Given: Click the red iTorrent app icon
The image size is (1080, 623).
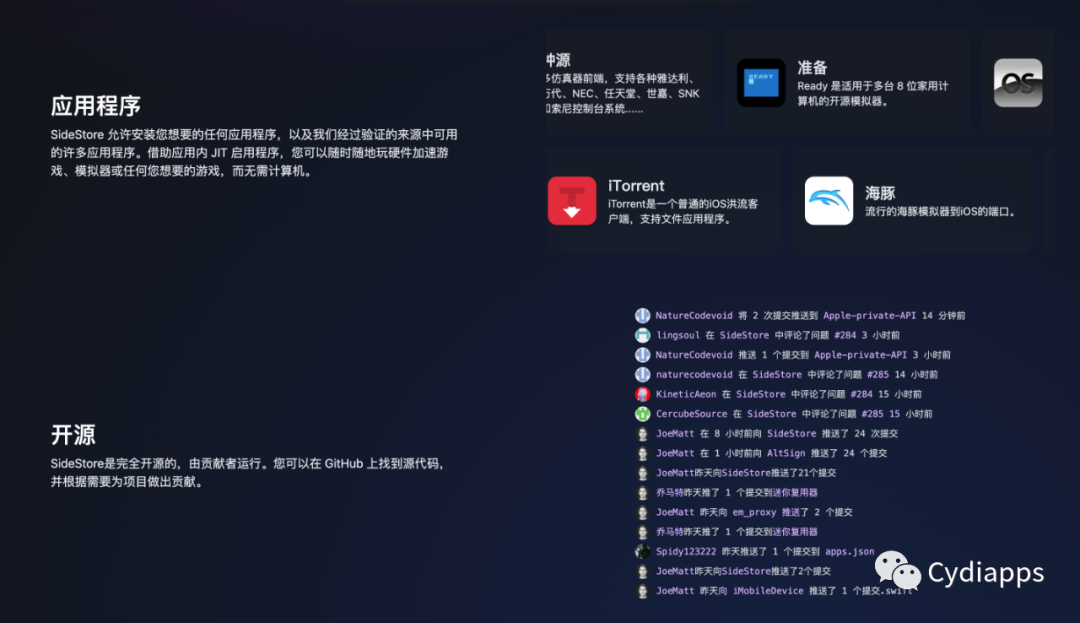Looking at the screenshot, I should [572, 201].
